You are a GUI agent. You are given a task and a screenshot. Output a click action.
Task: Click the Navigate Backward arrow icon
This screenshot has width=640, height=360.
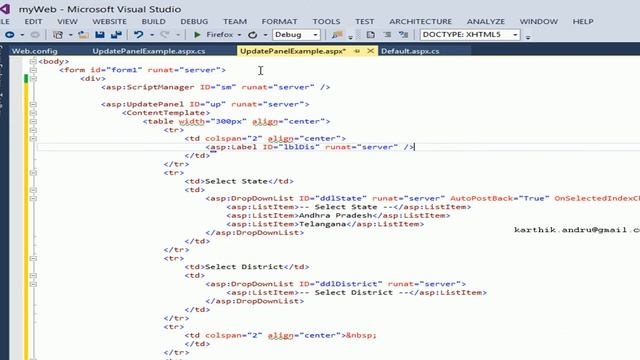10,35
